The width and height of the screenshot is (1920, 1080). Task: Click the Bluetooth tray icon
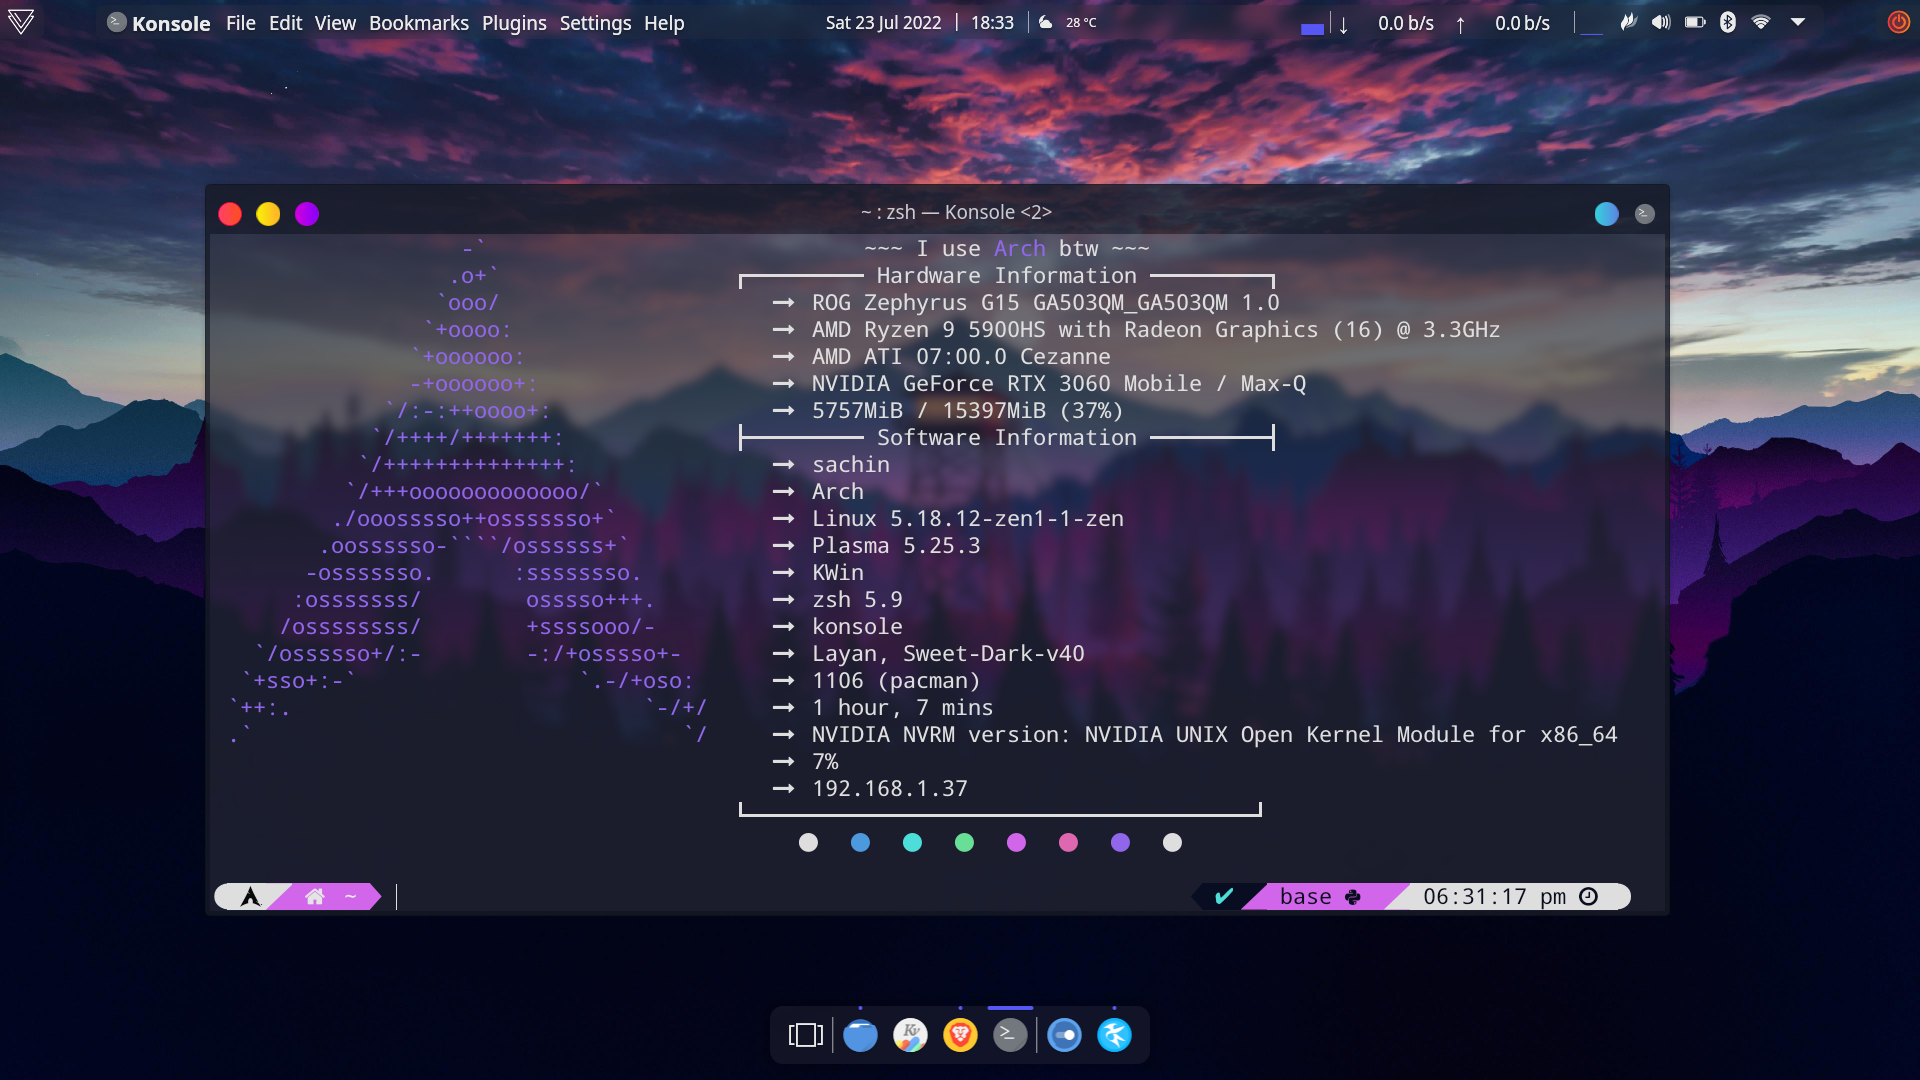pos(1727,22)
